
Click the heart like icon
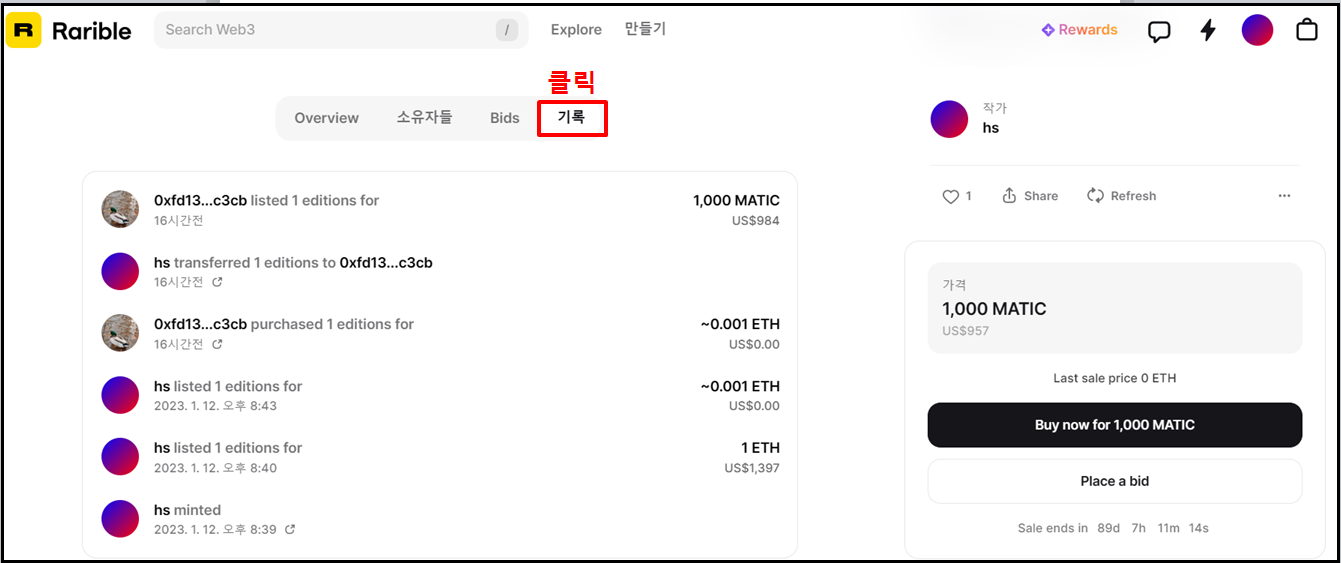coord(951,196)
